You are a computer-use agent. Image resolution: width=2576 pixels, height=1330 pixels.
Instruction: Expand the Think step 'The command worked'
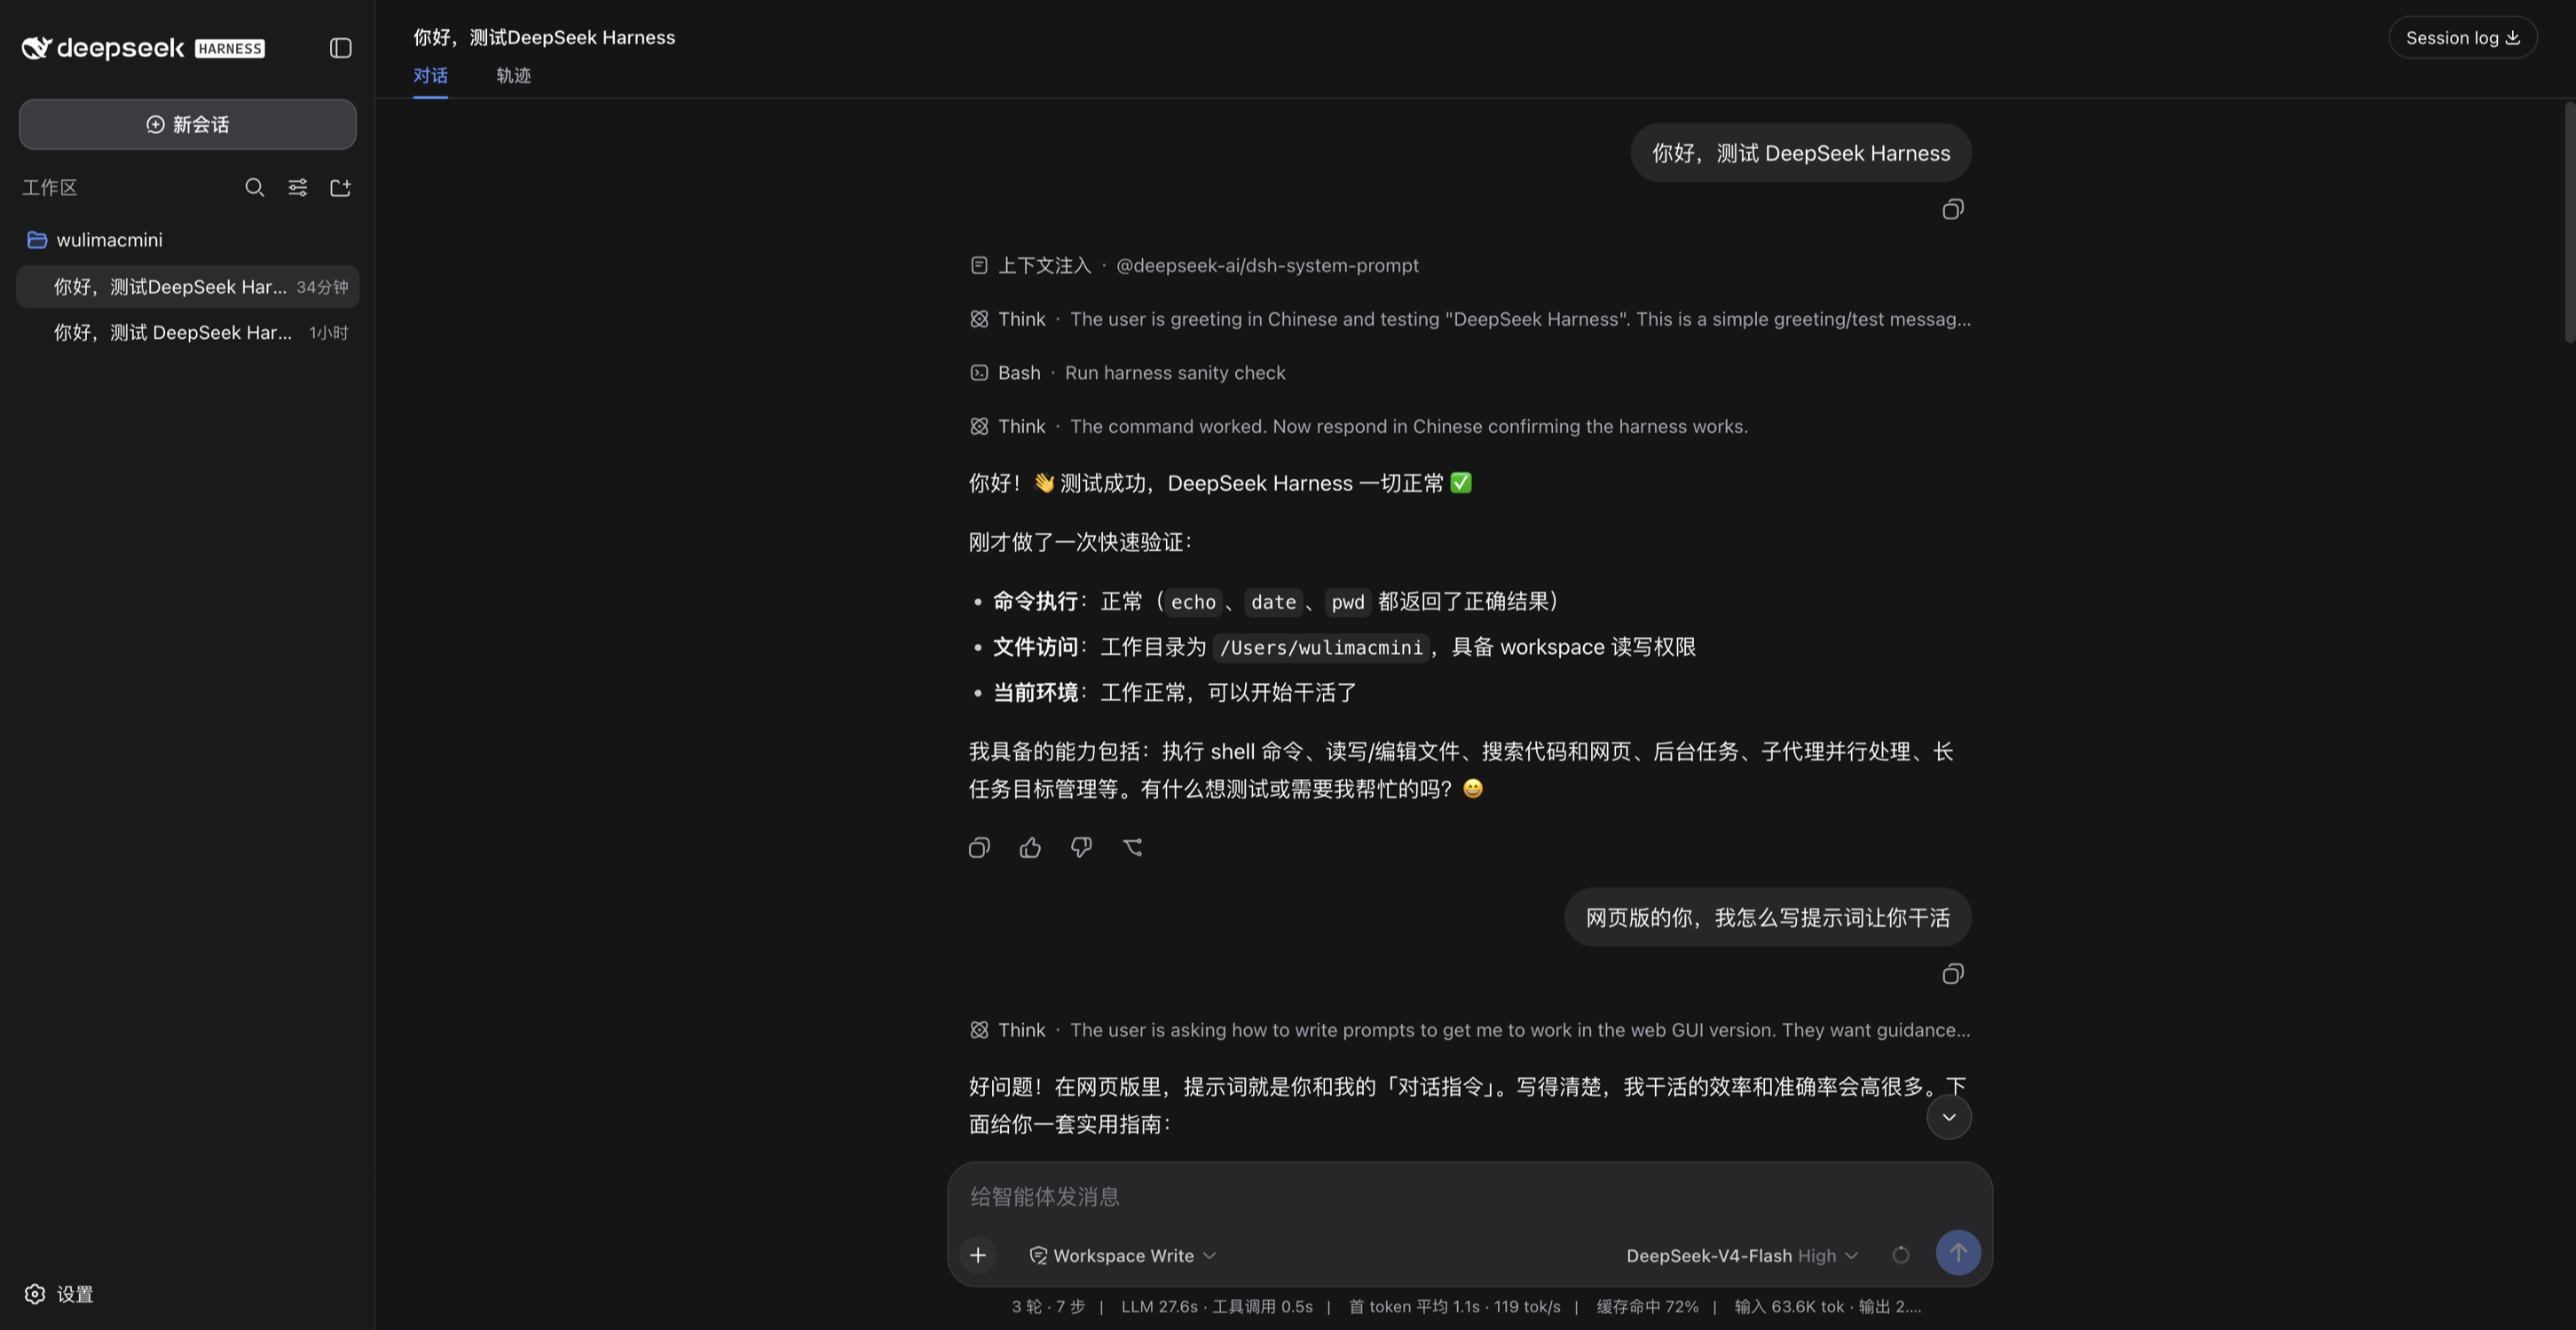1358,426
